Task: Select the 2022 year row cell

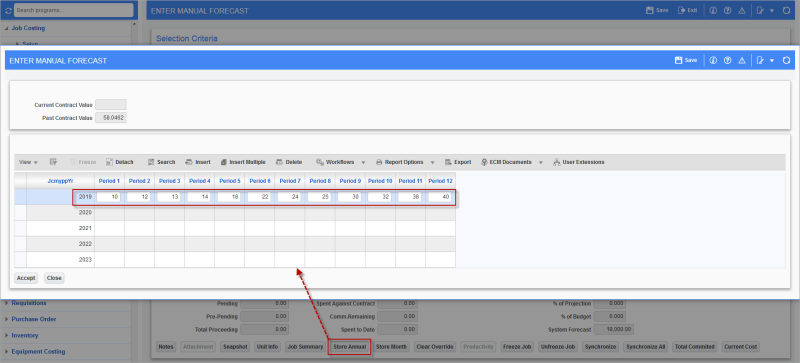Action: (60, 244)
